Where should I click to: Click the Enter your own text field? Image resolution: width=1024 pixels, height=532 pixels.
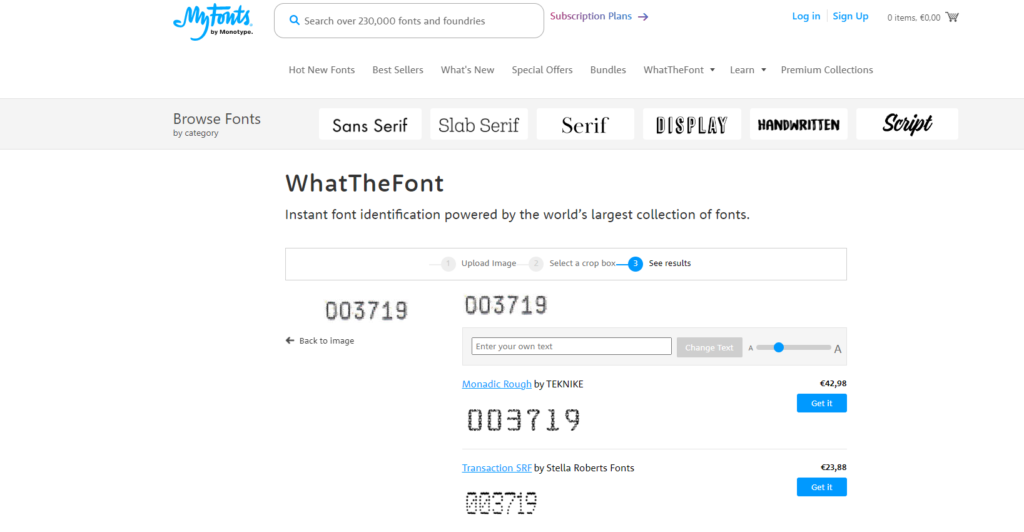click(571, 347)
